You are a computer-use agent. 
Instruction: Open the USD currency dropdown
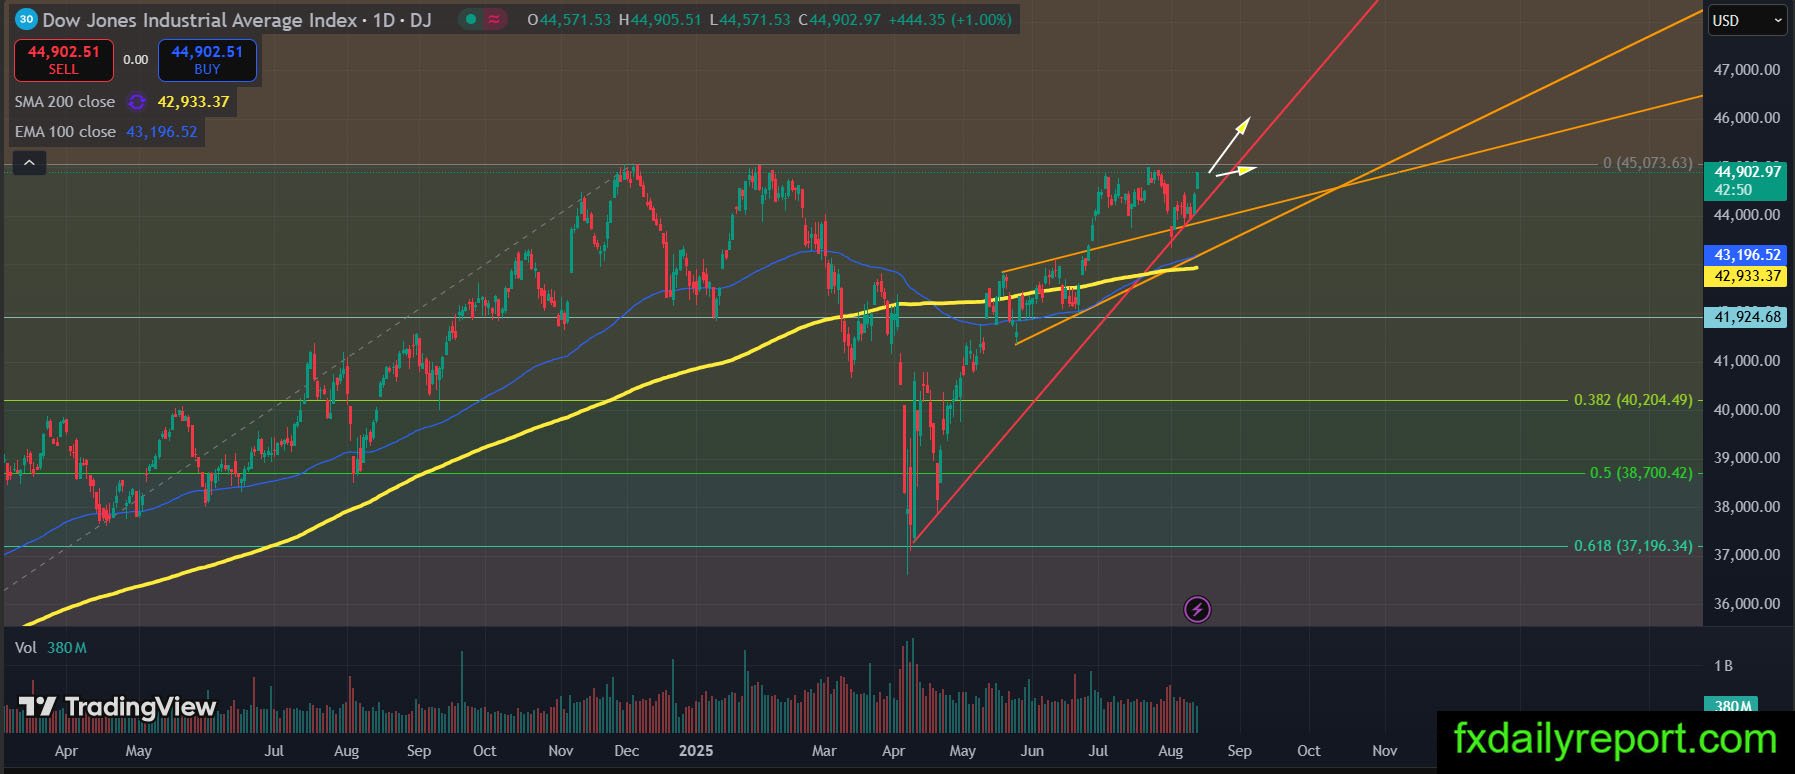(1746, 20)
